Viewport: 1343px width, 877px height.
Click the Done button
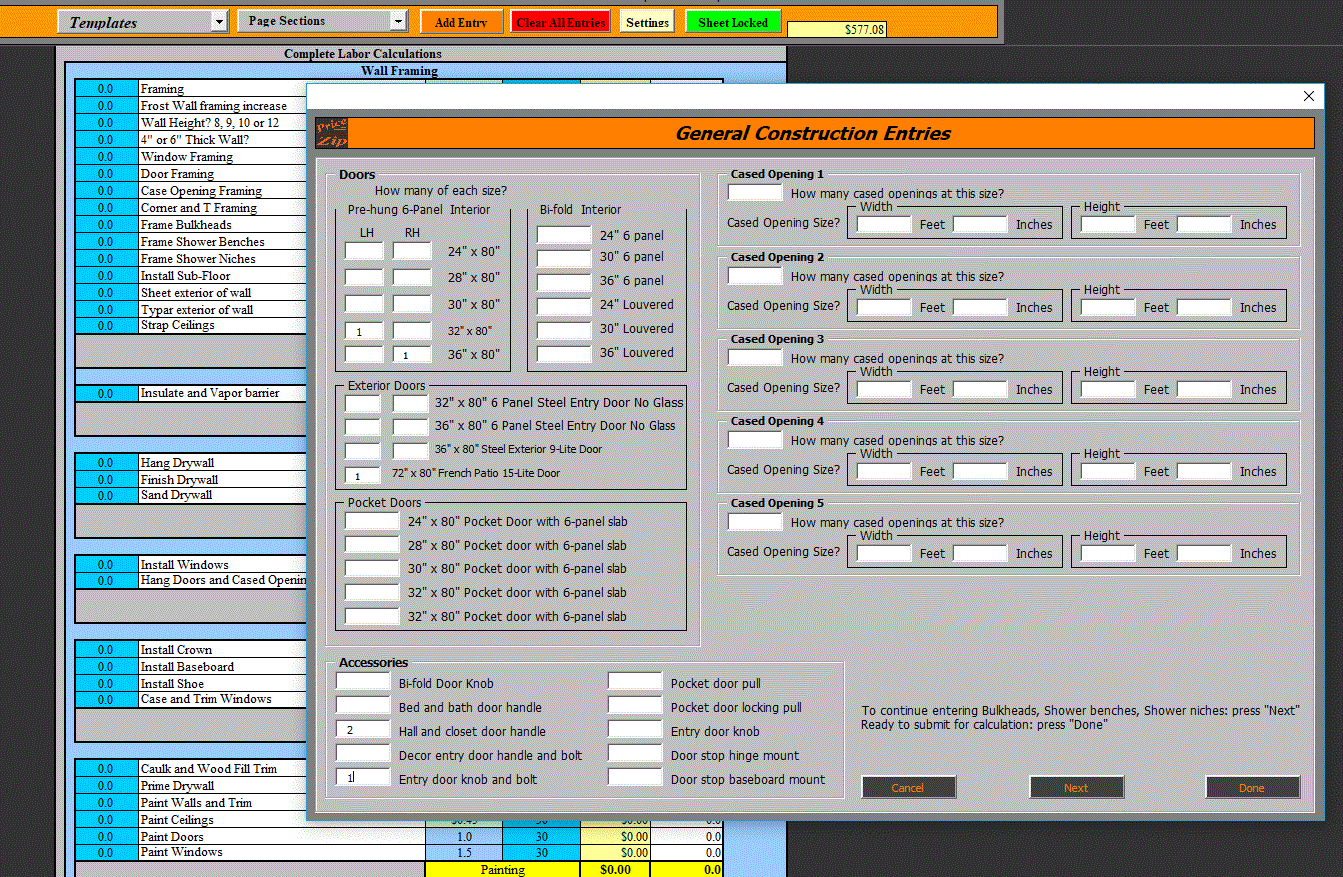(1252, 788)
